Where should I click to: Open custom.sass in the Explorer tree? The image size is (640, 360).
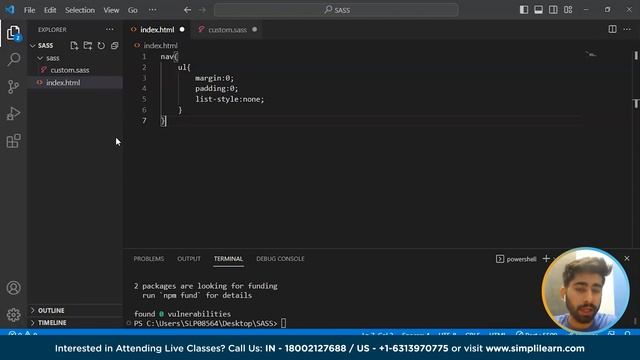[x=70, y=70]
